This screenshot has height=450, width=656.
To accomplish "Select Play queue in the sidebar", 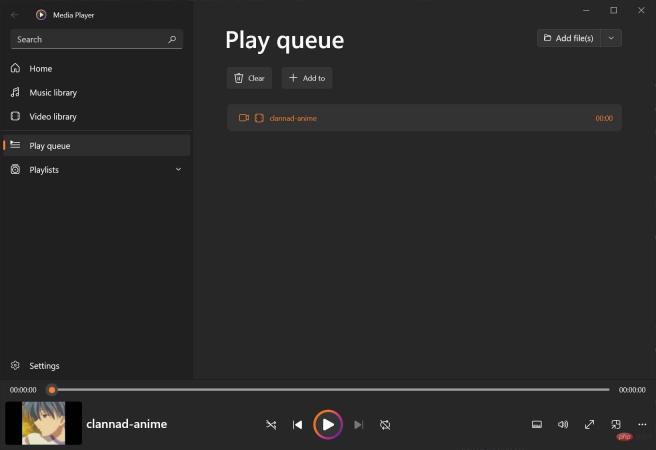I will [96, 146].
